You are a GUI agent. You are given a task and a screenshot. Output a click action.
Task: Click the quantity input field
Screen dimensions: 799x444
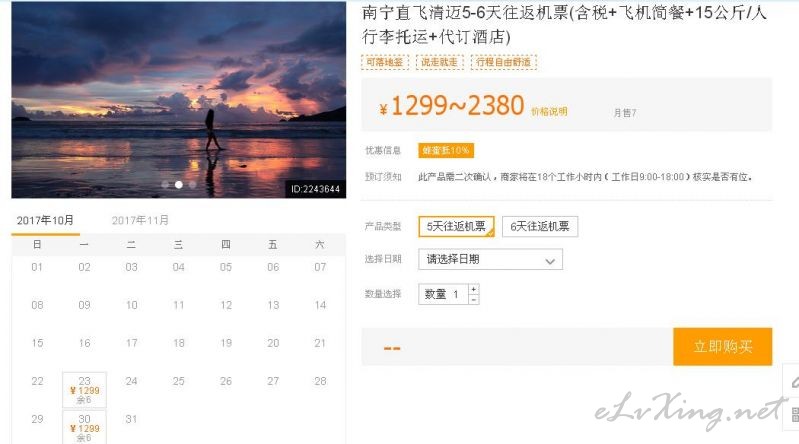point(443,294)
